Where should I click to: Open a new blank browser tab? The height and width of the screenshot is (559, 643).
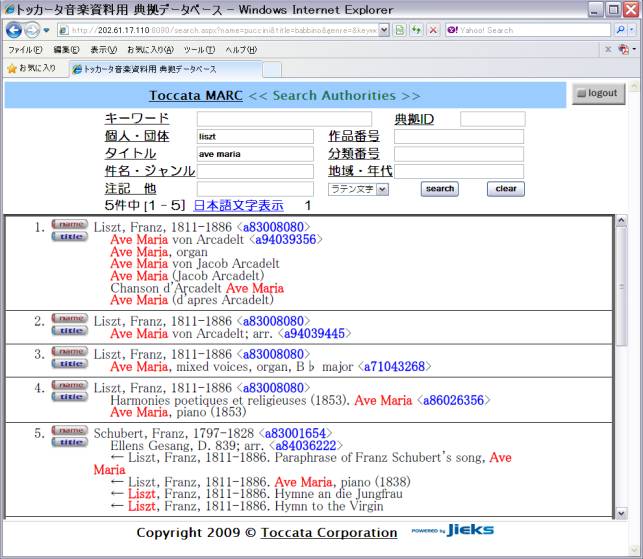pyautogui.click(x=272, y=70)
